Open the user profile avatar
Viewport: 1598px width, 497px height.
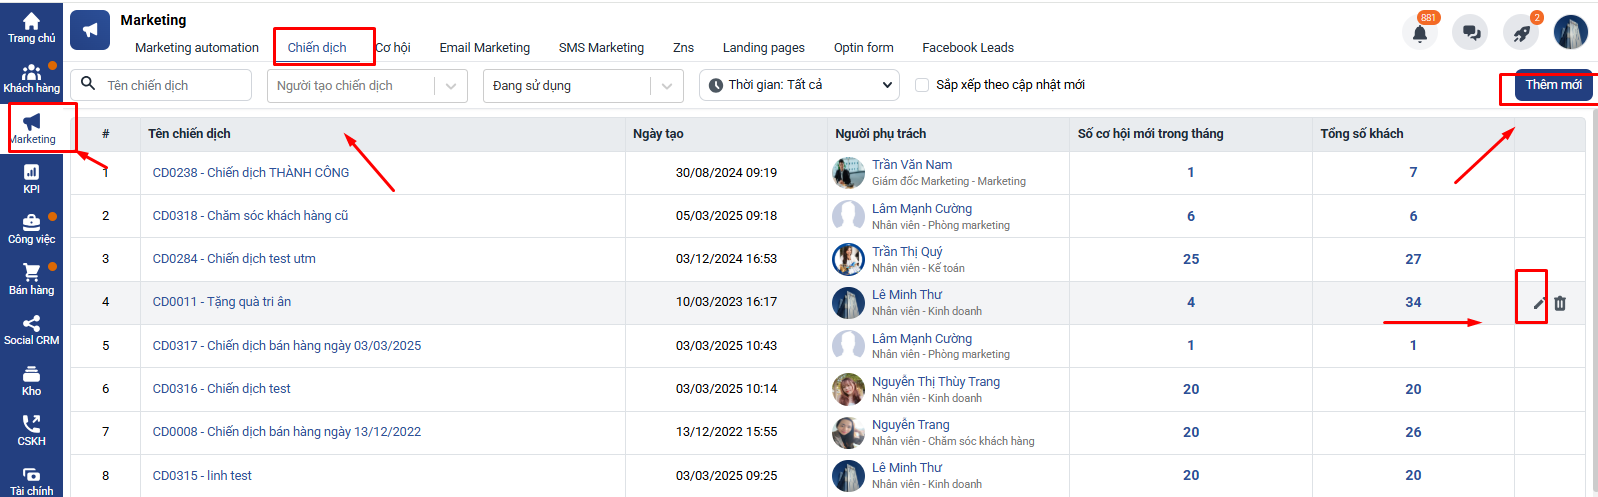click(1570, 33)
